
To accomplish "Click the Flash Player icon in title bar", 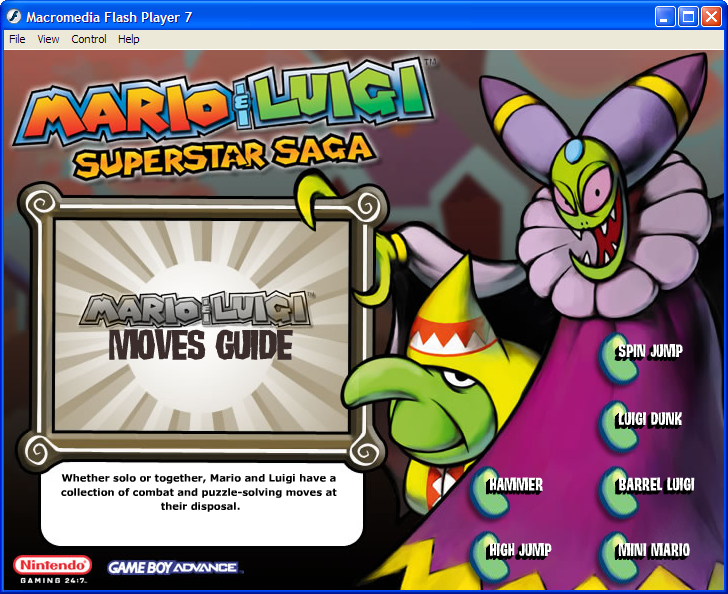I will click(14, 17).
